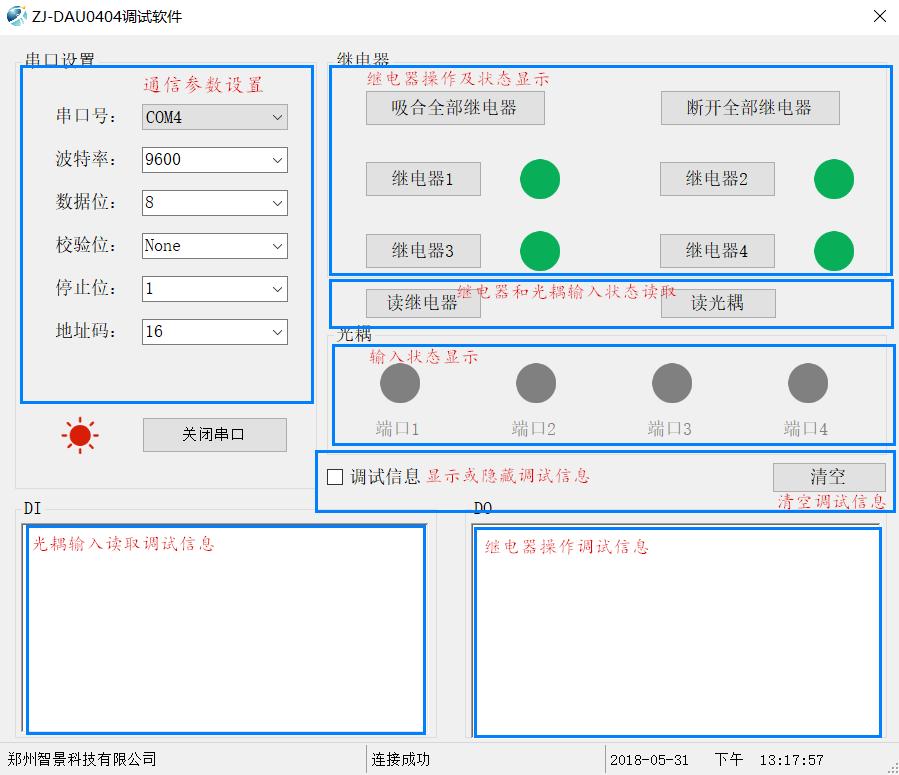Click the 连接成功 status bar text
This screenshot has height=775, width=899.
401,760
